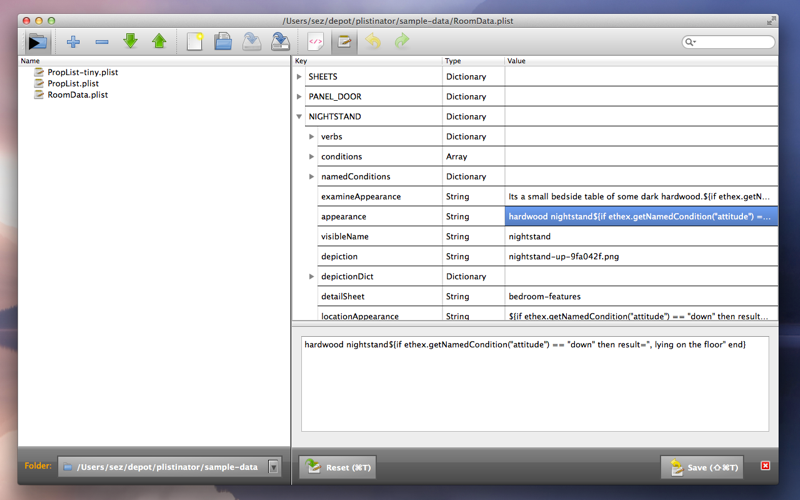Click inside the value text editor area
800x500 pixels.
click(x=535, y=384)
